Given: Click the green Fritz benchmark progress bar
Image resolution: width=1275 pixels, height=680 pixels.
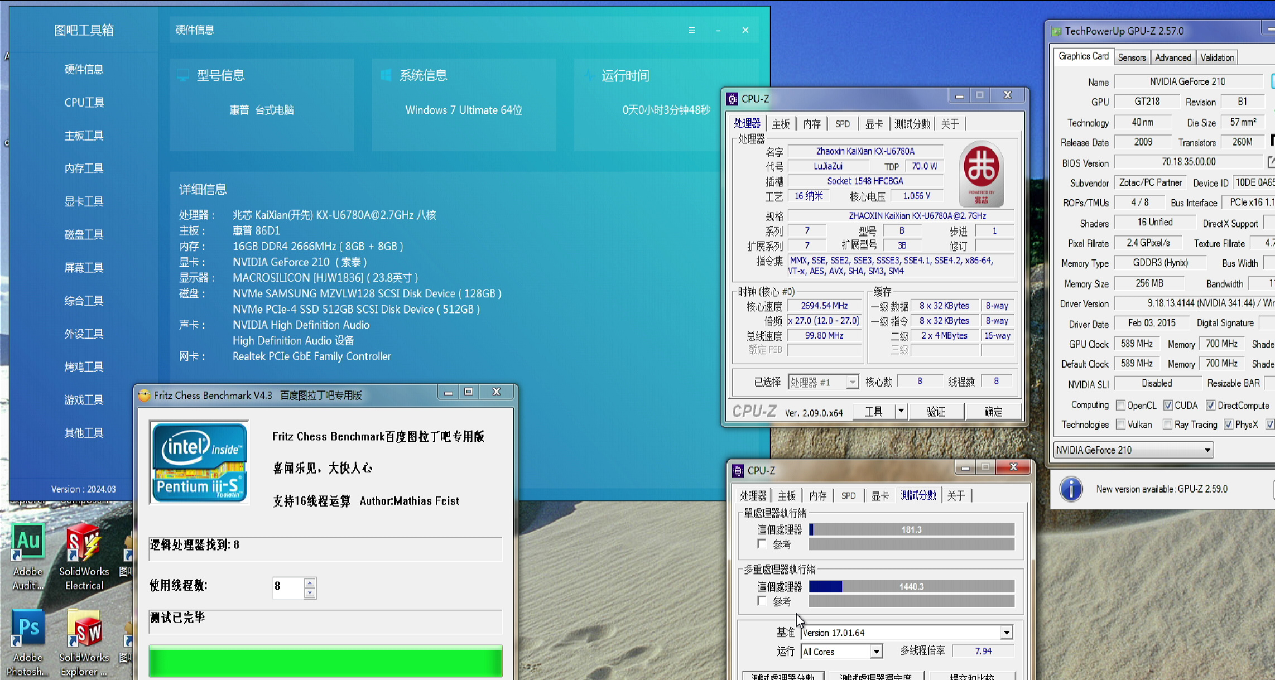Looking at the screenshot, I should click(326, 661).
